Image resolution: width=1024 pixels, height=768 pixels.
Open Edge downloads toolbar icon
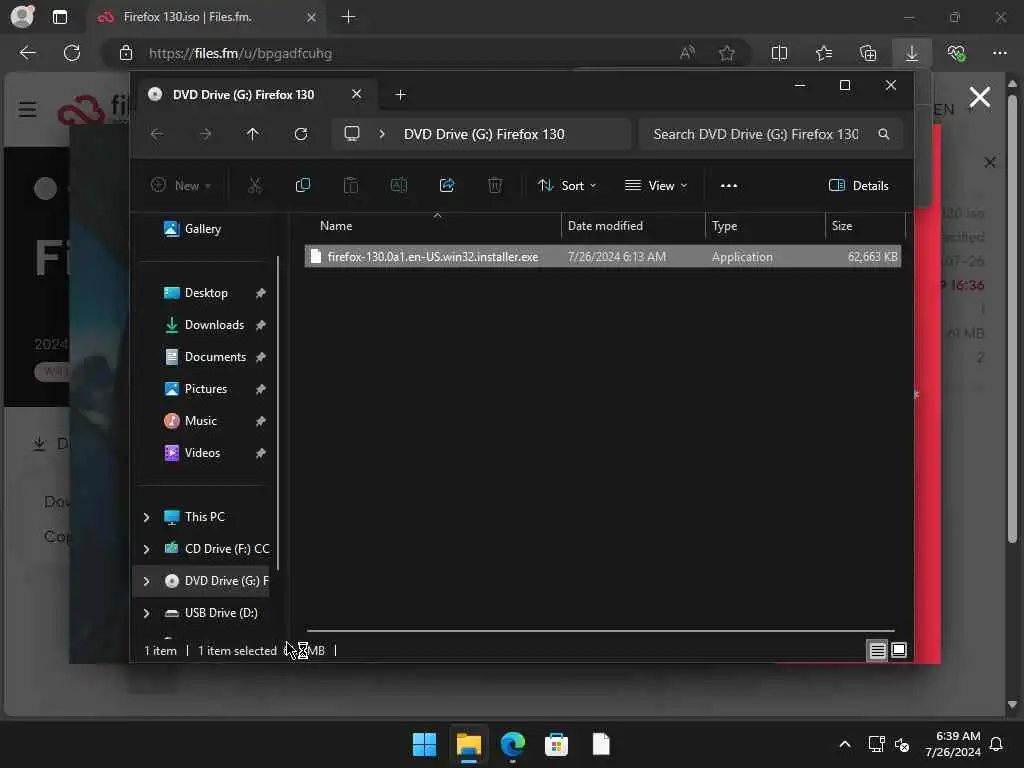[x=912, y=53]
